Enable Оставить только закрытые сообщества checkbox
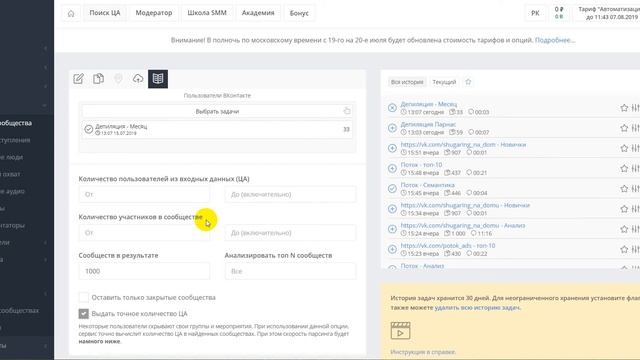The image size is (640, 360). (x=83, y=297)
